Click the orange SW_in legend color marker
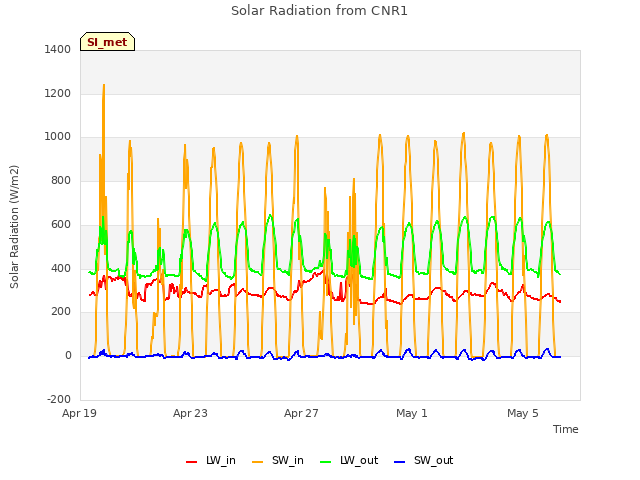Viewport: 640px width, 480px height. pos(258,462)
